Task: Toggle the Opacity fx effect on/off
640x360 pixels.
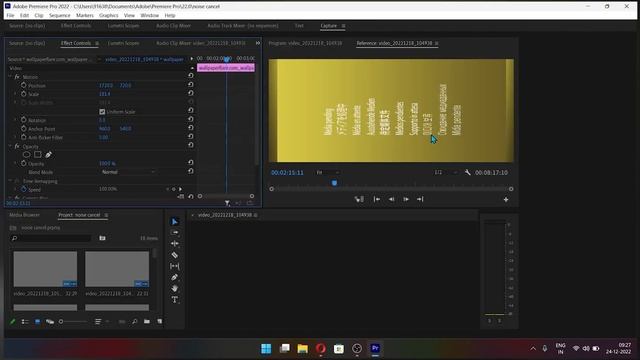Action: click(17, 146)
